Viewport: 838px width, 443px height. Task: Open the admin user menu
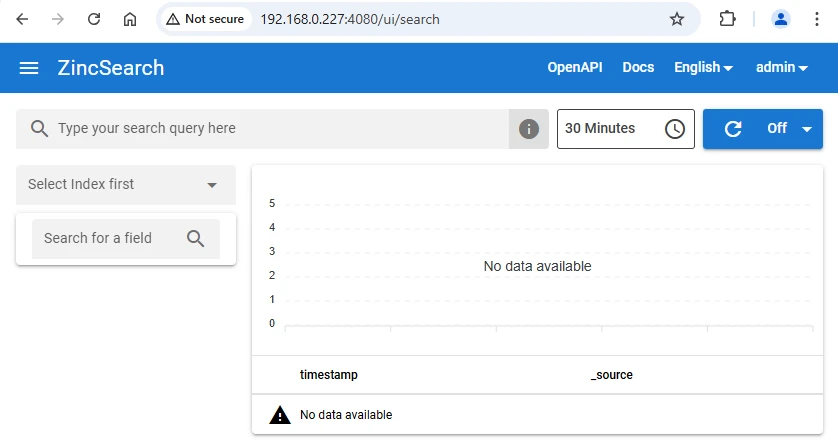click(782, 68)
